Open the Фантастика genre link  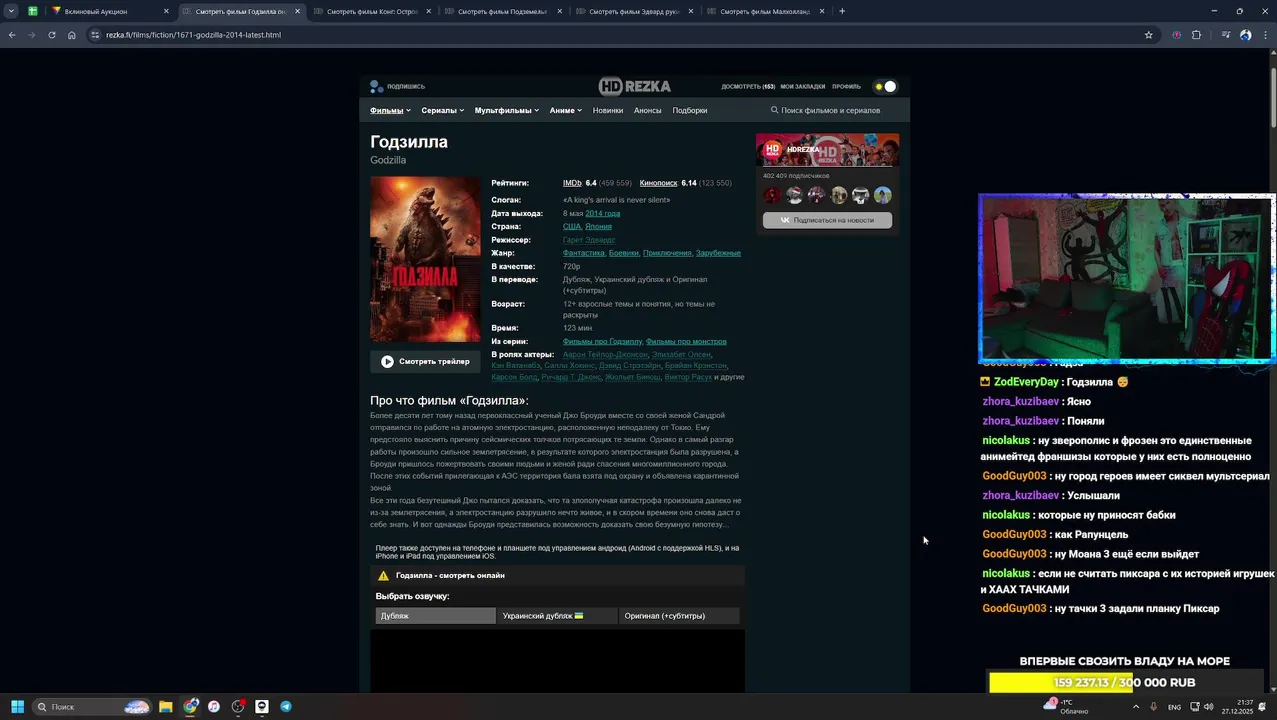click(x=583, y=253)
